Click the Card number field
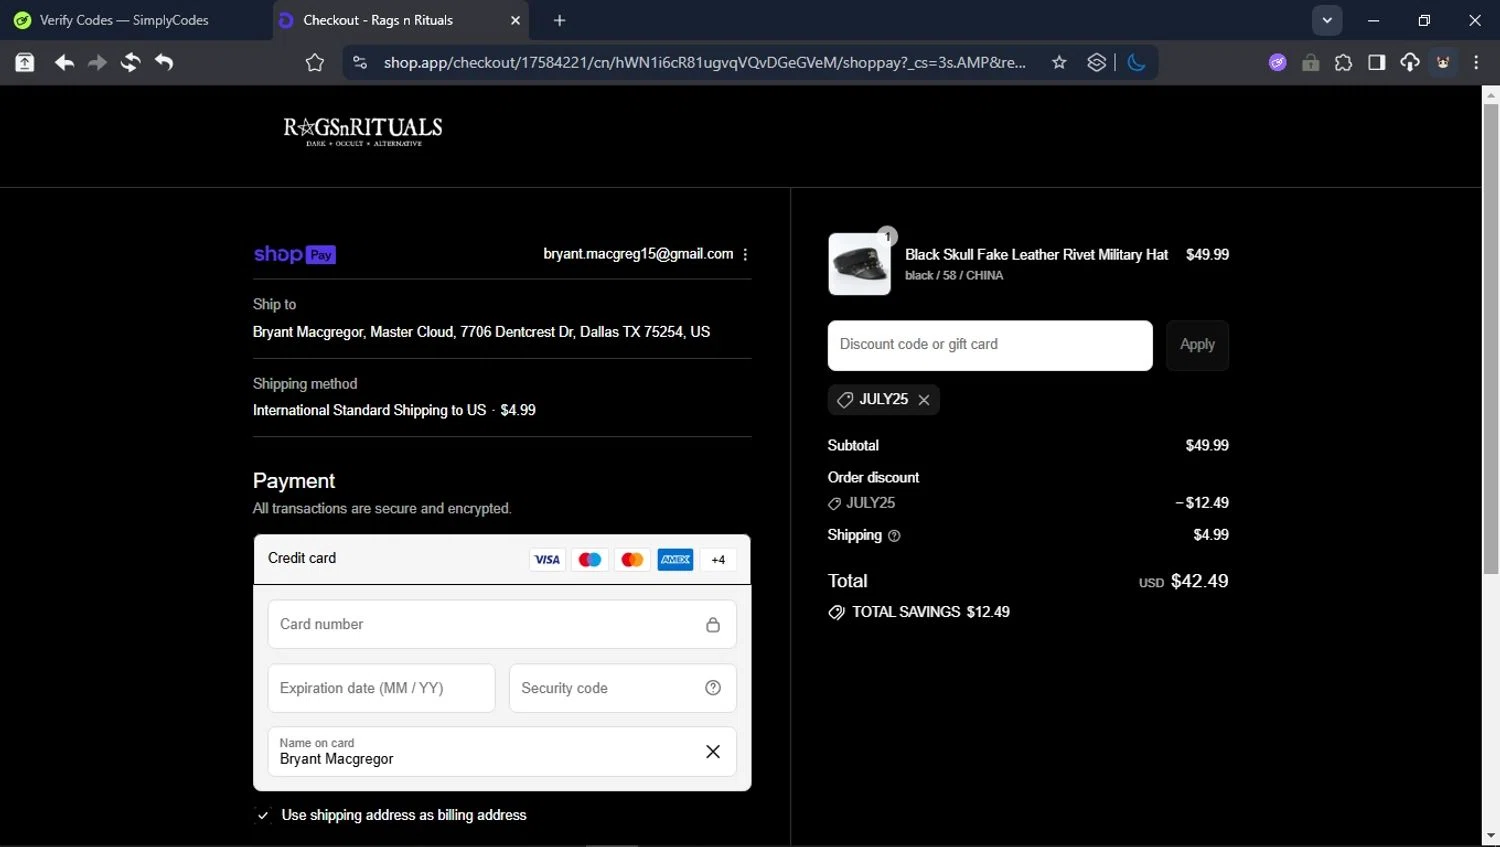Screen dimensions: 1500x847 click(502, 624)
